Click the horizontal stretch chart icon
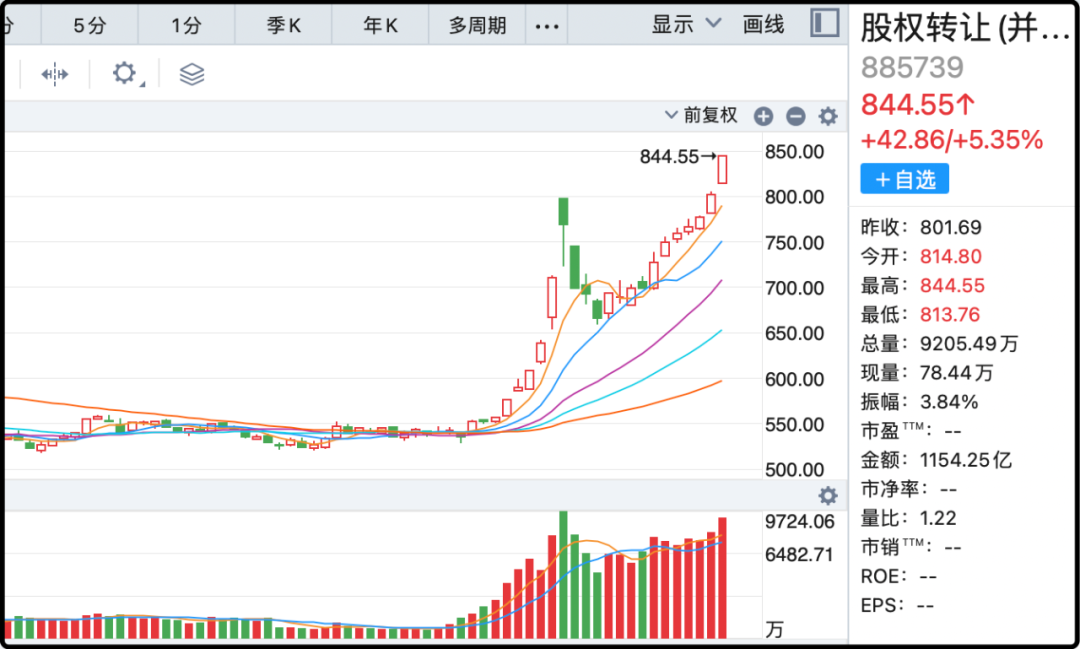The image size is (1080, 649). coord(54,74)
